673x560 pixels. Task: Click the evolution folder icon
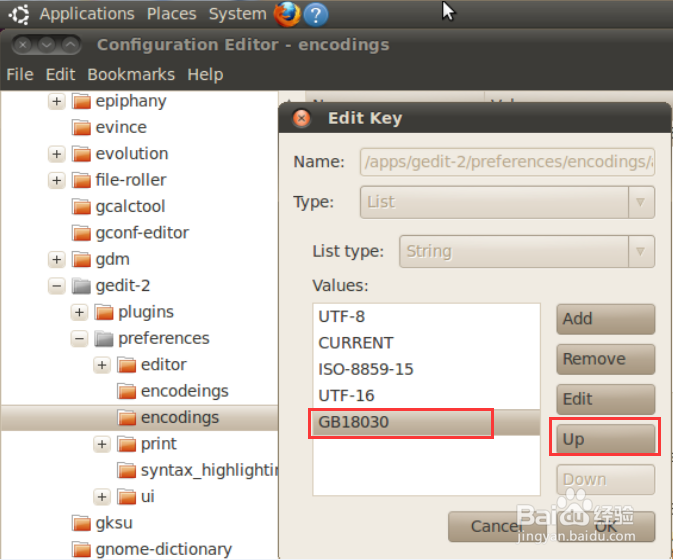[x=82, y=154]
